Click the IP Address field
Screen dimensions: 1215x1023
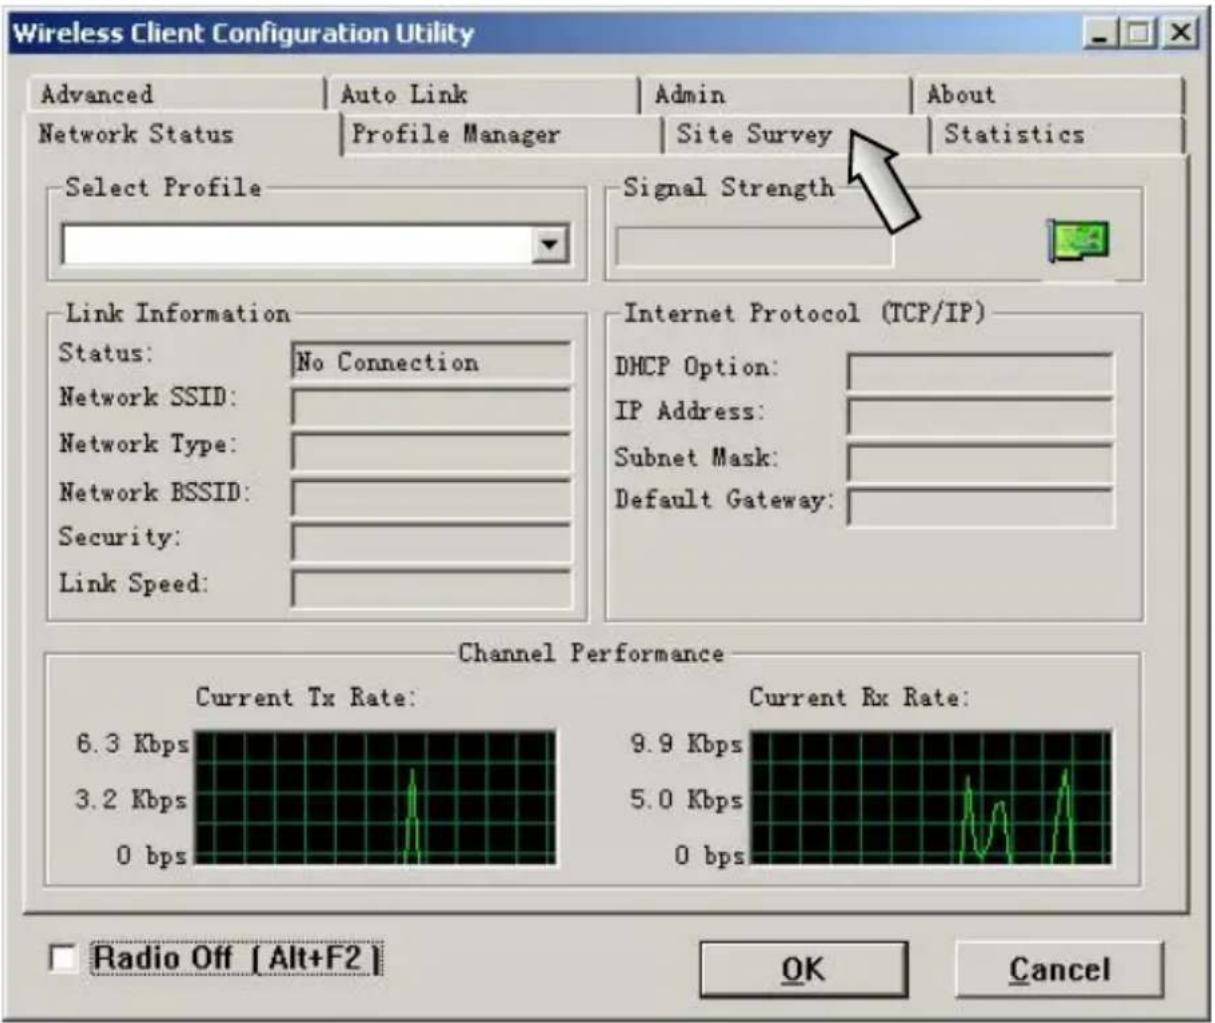click(x=980, y=417)
